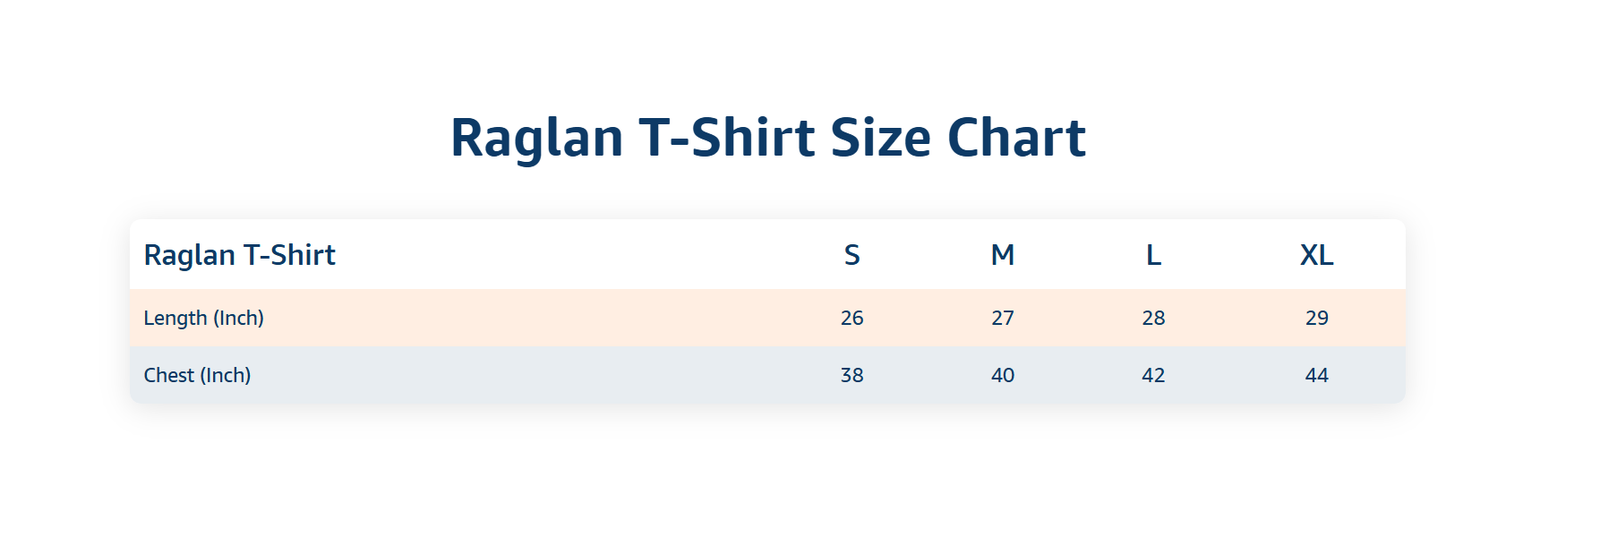
Task: Select the Raglan T-Shirt header cell
Action: coord(240,255)
